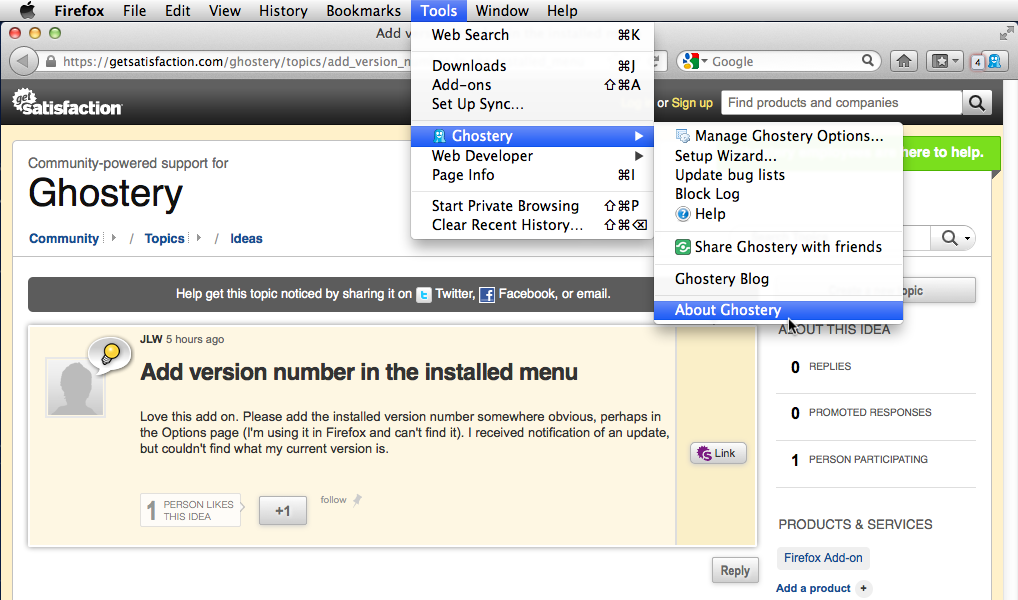Open the Google search engine dropdown
The image size is (1018, 600).
[696, 61]
